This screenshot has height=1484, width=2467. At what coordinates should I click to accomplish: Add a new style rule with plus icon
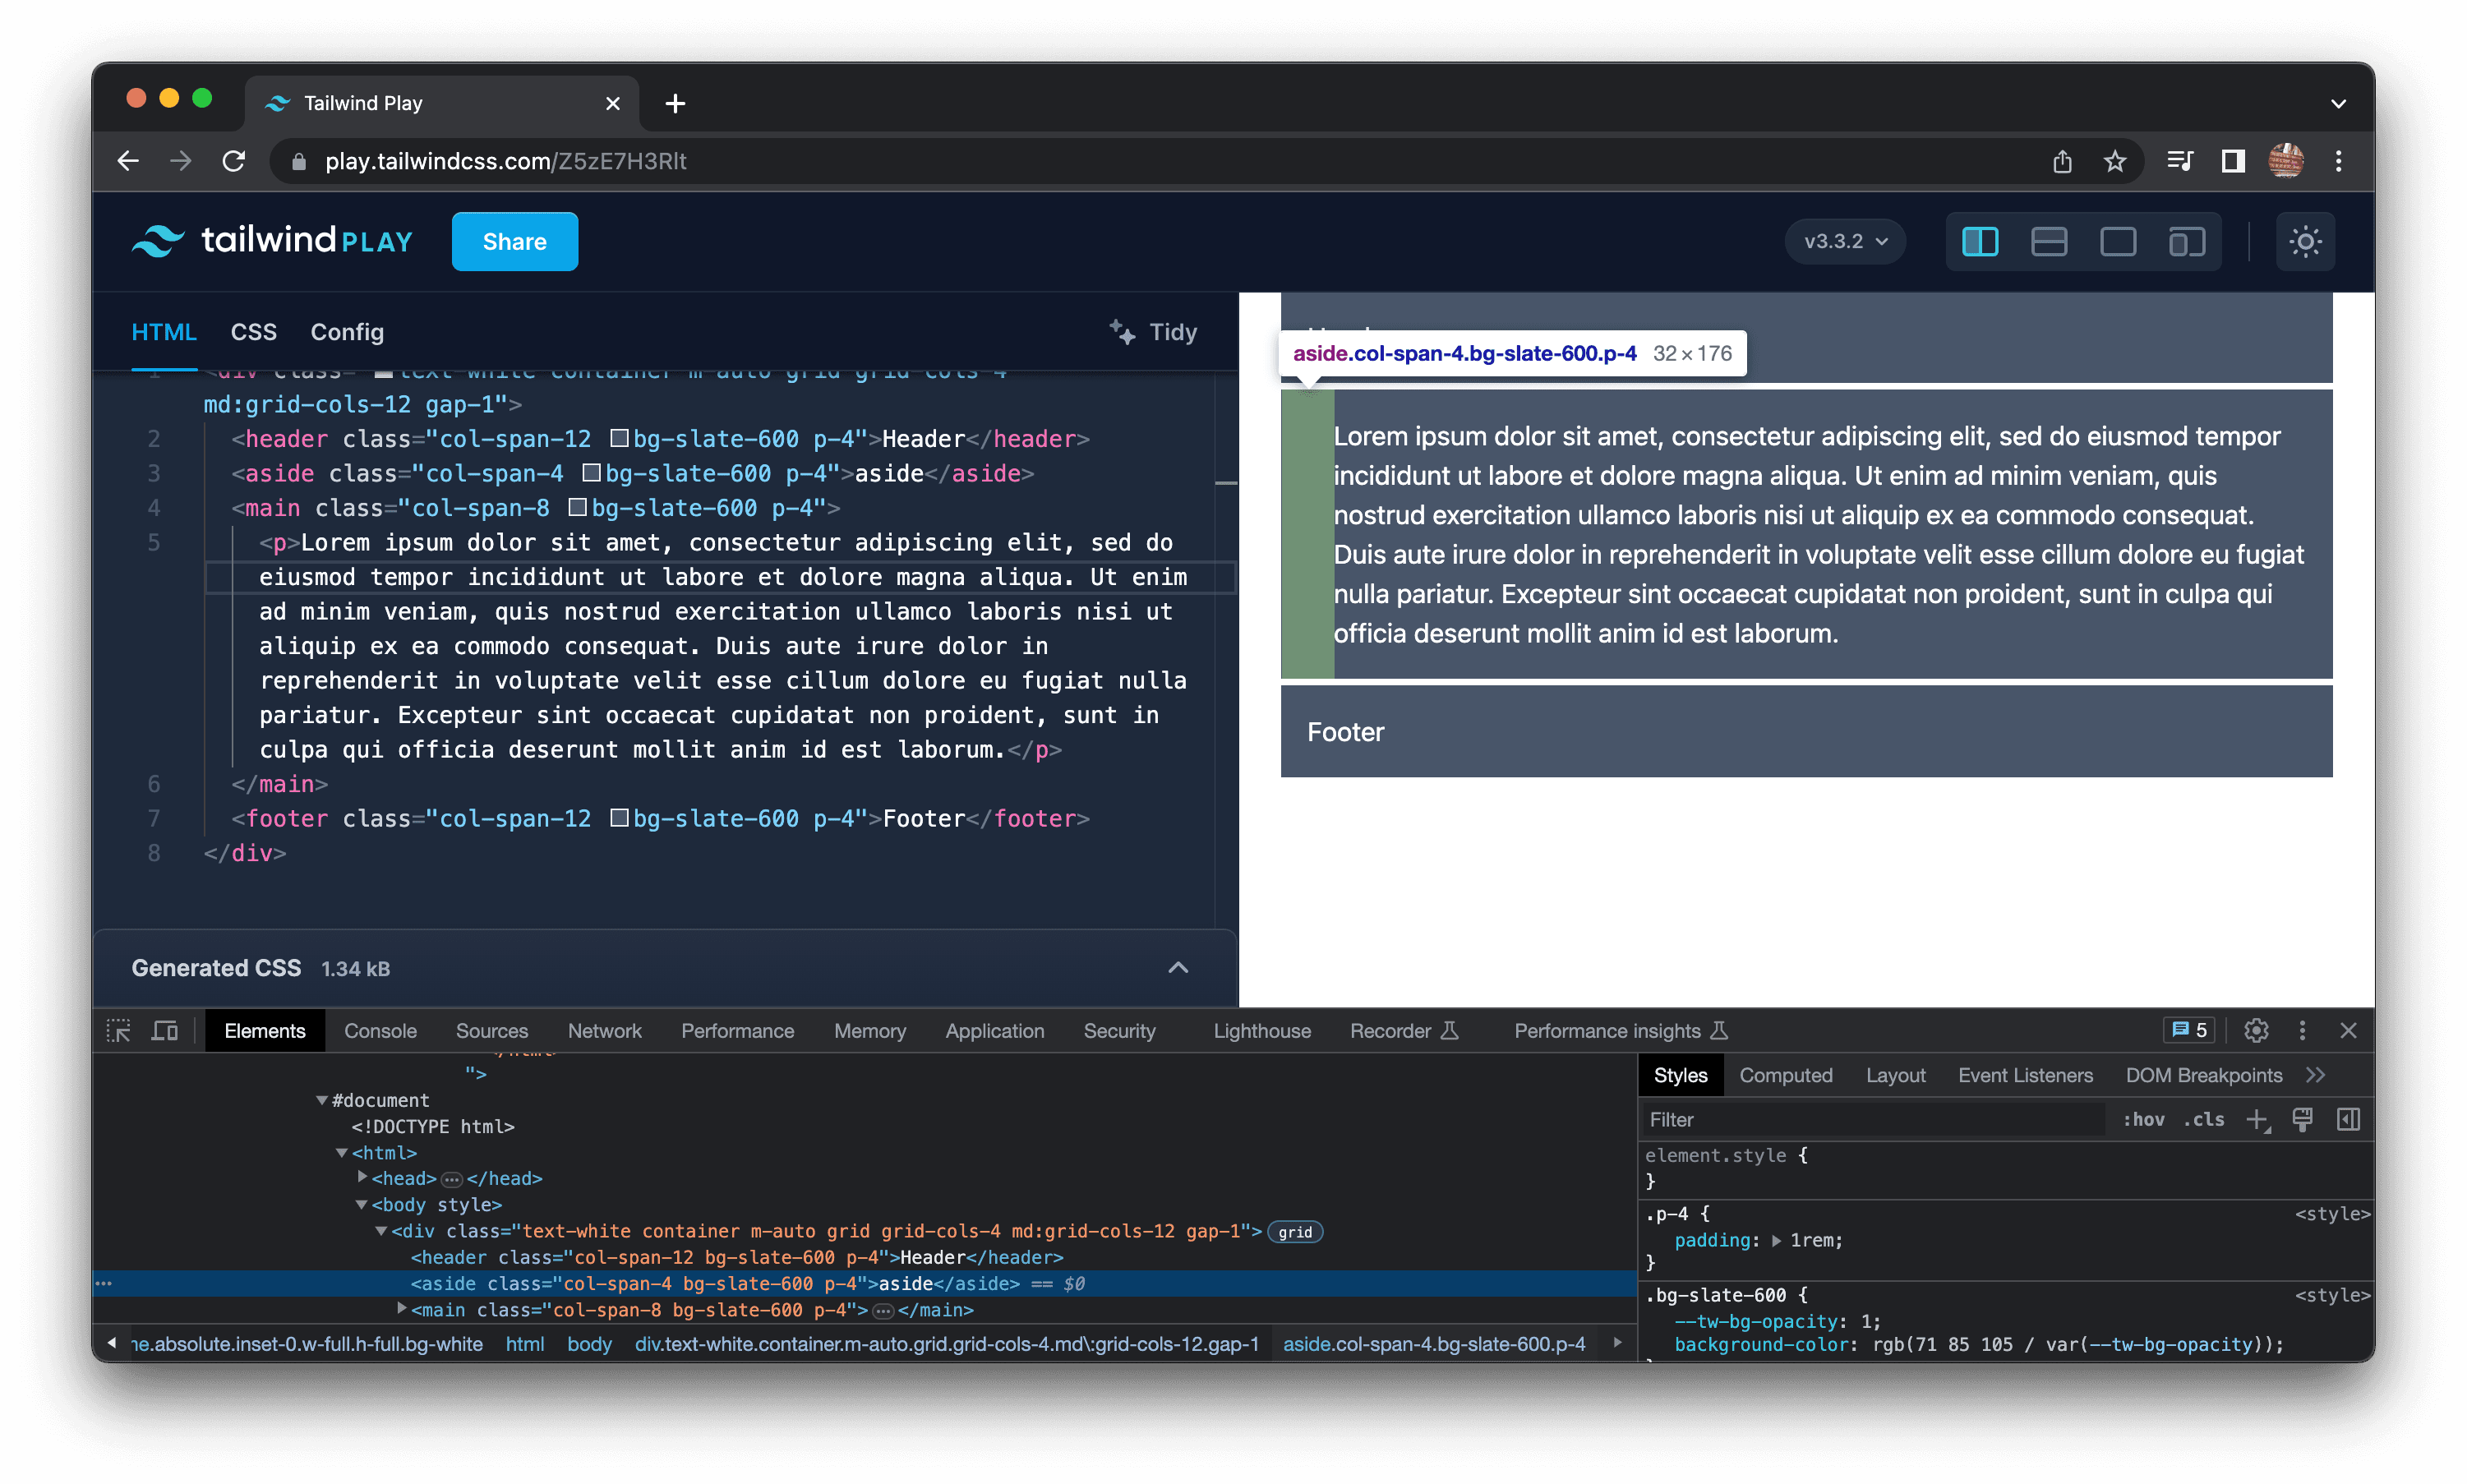2257,1120
